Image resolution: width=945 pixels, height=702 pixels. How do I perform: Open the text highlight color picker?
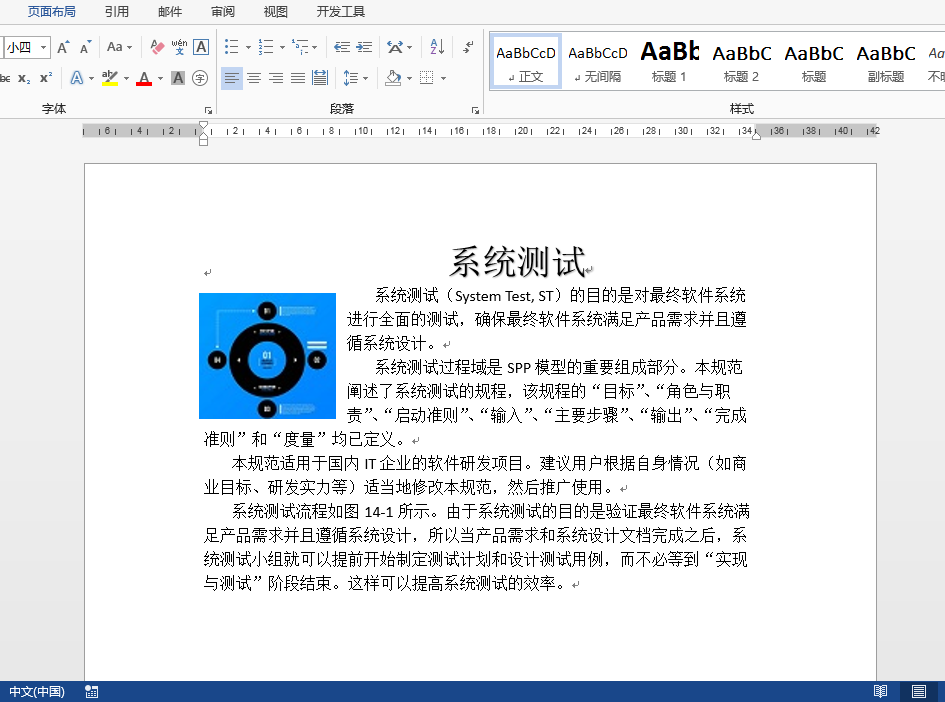coord(111,78)
